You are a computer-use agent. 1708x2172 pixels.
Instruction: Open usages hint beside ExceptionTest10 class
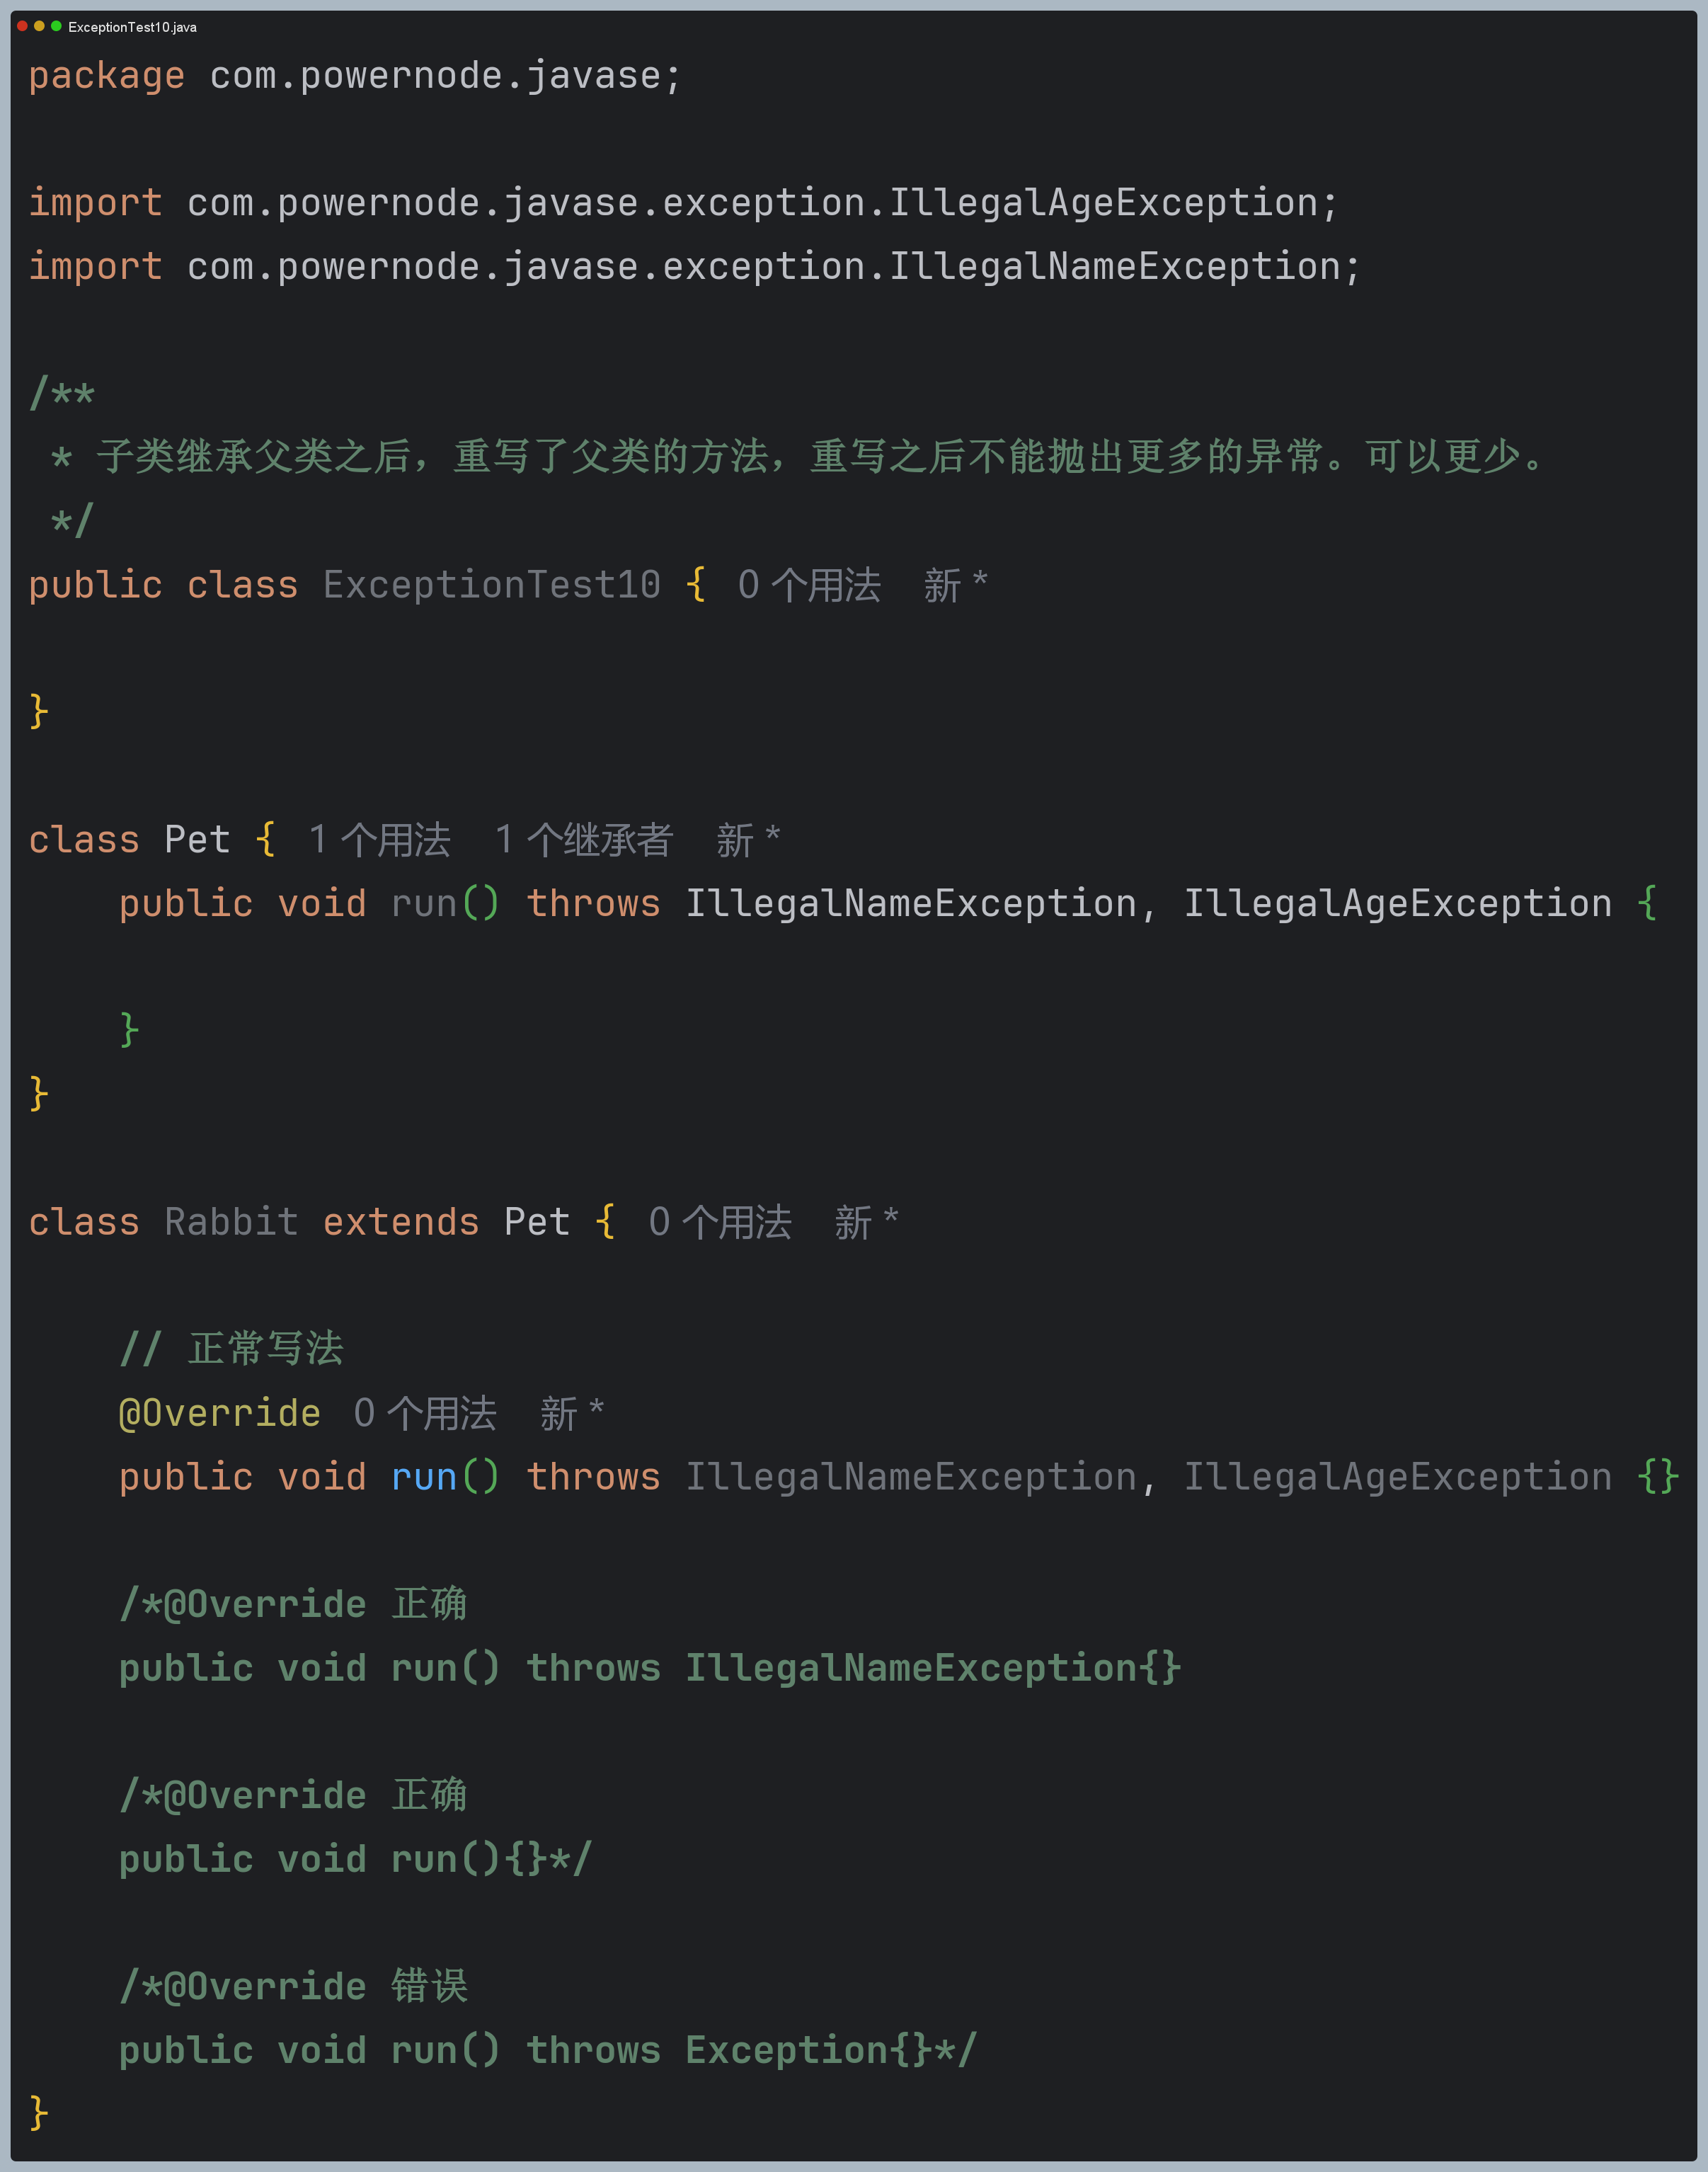coord(809,586)
